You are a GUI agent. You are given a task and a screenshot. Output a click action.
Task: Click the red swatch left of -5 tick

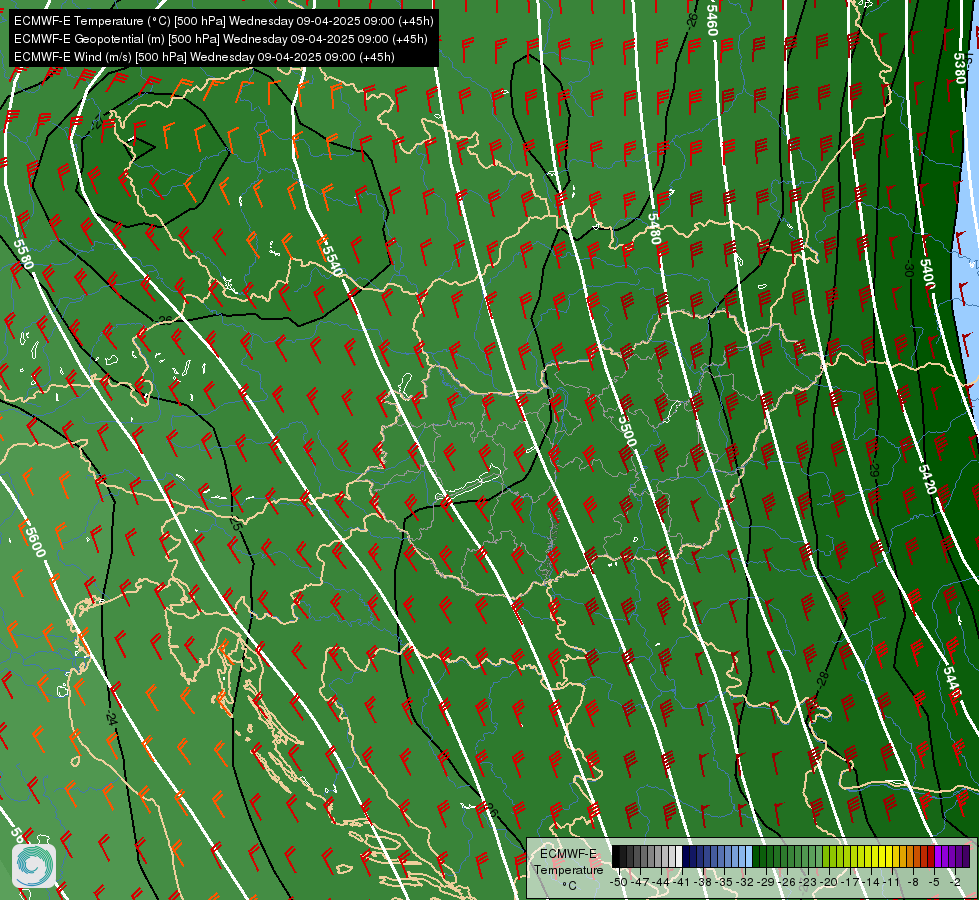[931, 856]
